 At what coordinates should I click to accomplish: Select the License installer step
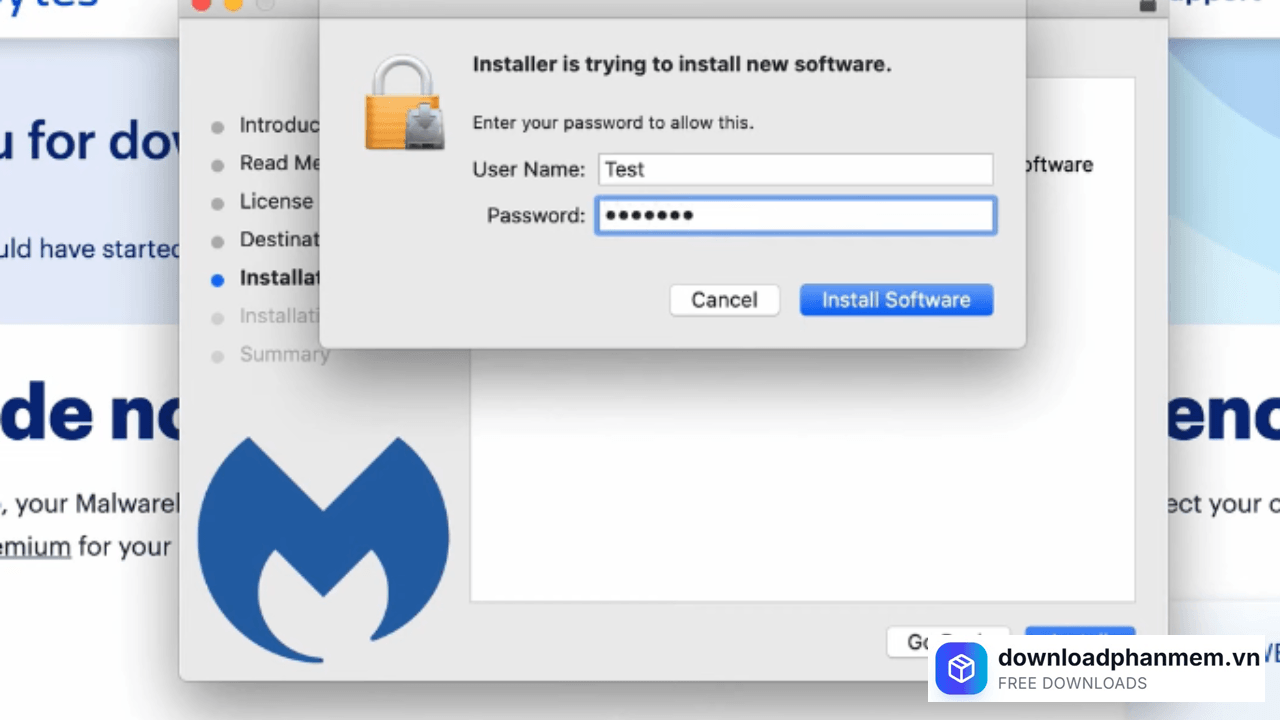(x=277, y=202)
